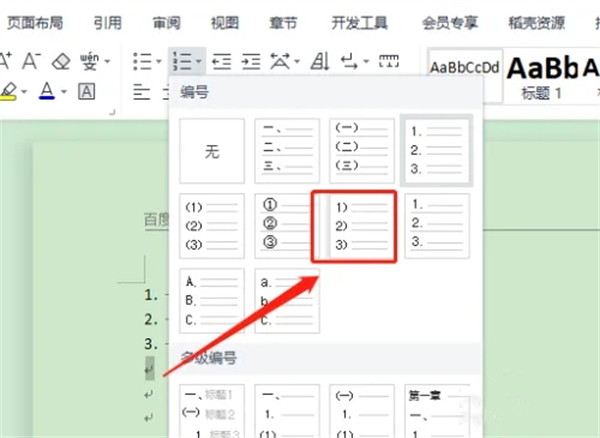Choose the (1)(2)(3) numbering format
Image resolution: width=600 pixels, height=438 pixels.
(x=212, y=226)
